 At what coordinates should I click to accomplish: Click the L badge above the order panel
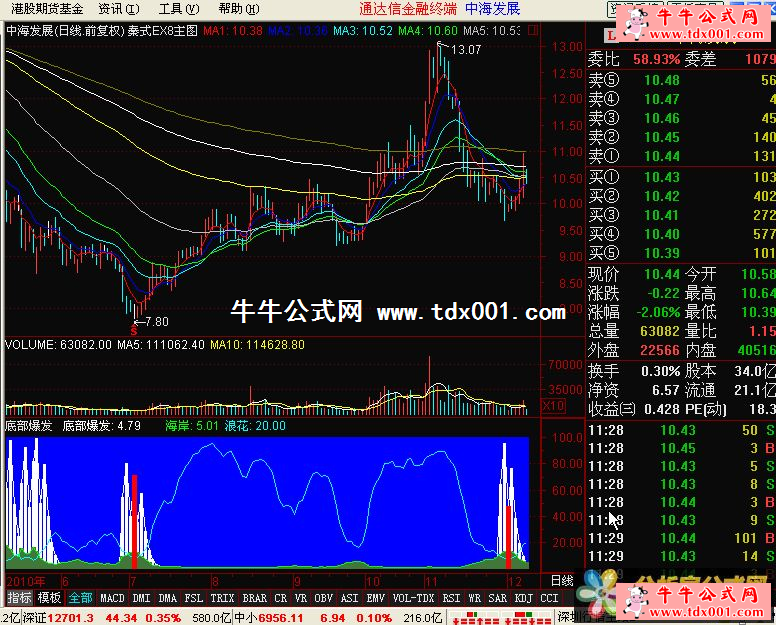(x=611, y=36)
